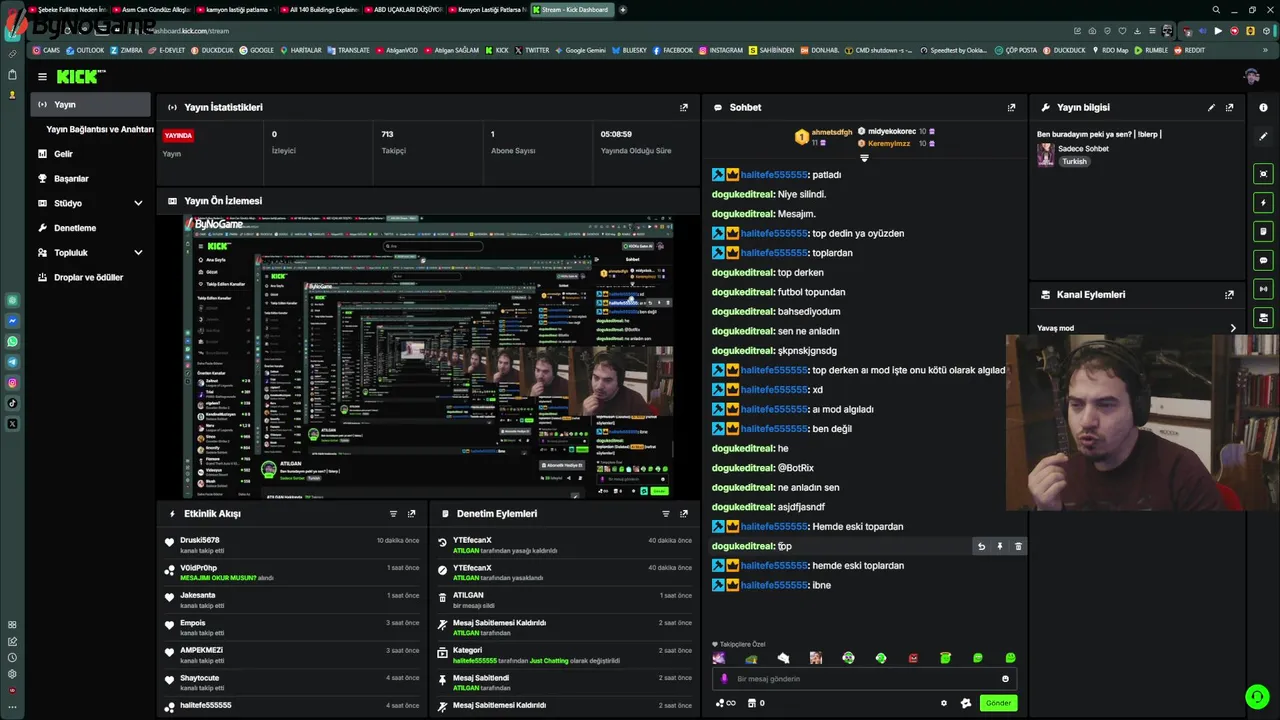The height and width of the screenshot is (720, 1280).
Task: Pop out the Etkinlik Akışı panel
Action: [x=411, y=513]
